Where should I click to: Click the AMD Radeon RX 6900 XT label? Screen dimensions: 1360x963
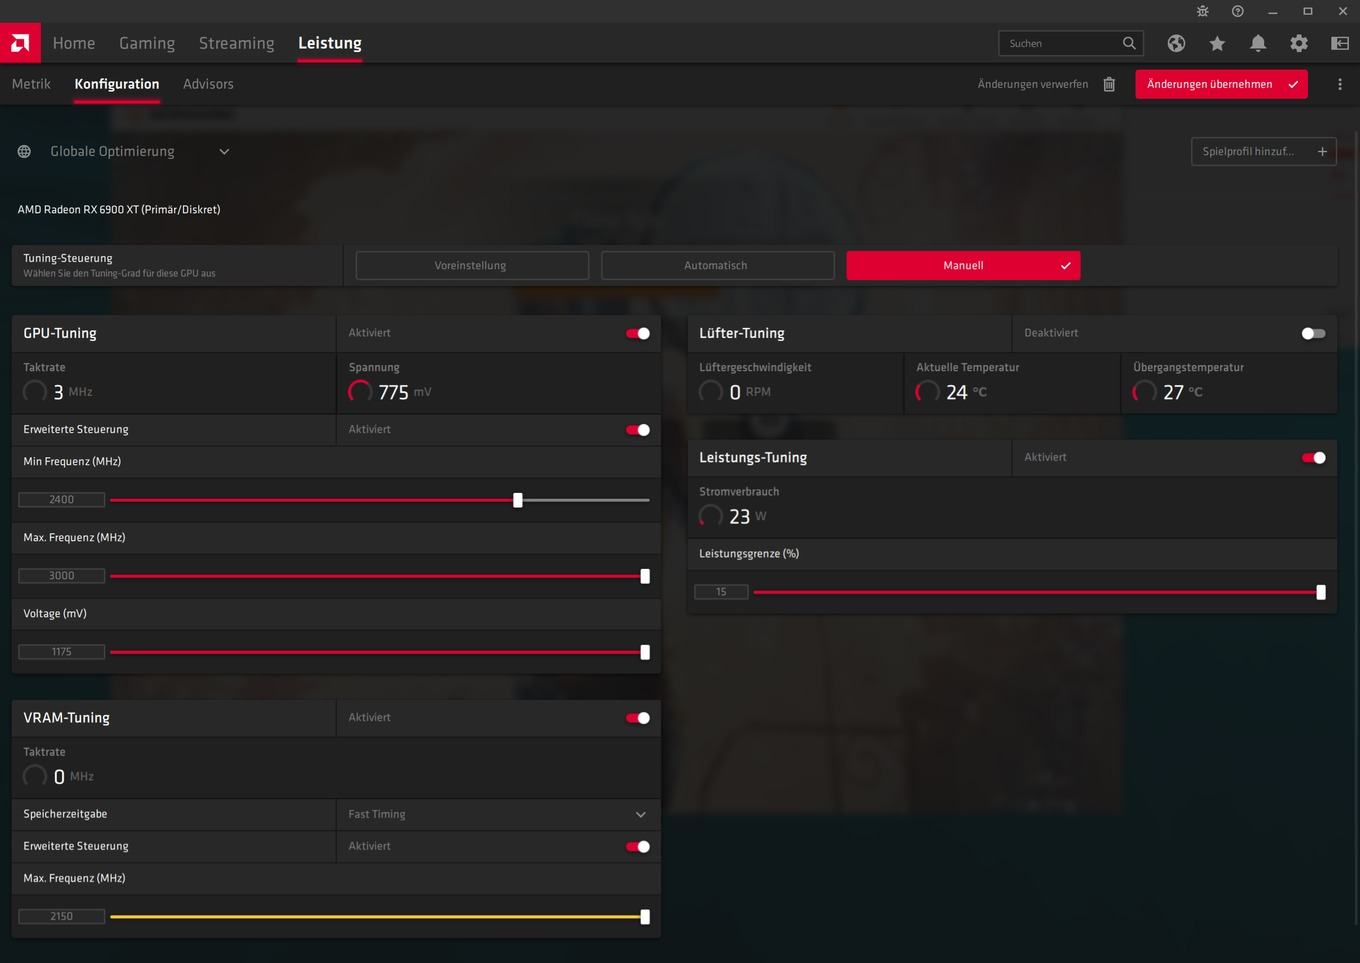(x=119, y=210)
